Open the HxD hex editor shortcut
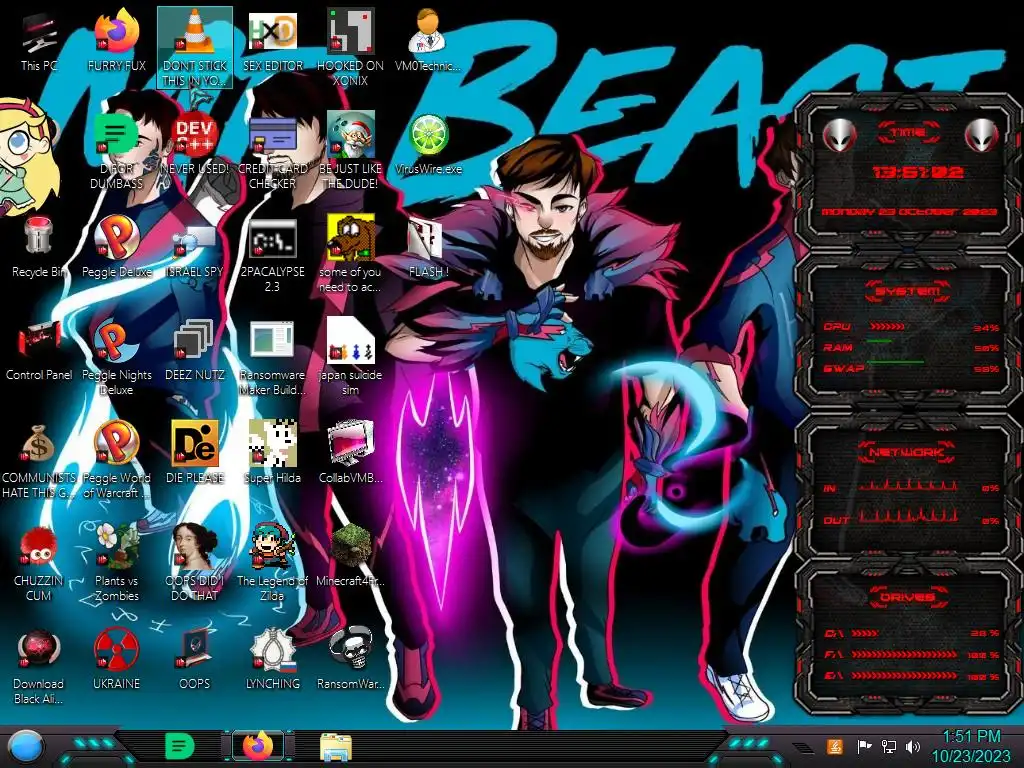 tap(272, 42)
